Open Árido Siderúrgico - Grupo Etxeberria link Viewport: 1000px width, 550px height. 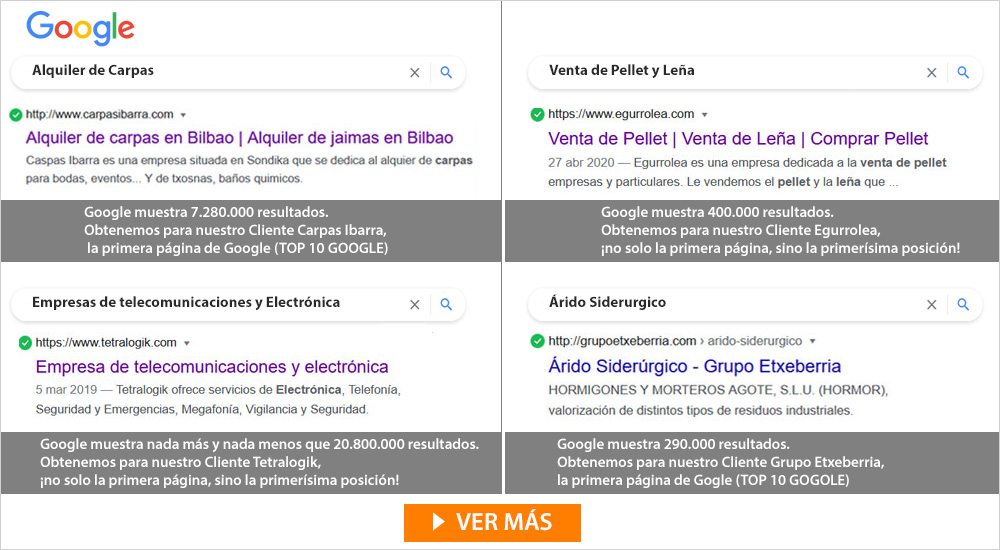tap(695, 366)
